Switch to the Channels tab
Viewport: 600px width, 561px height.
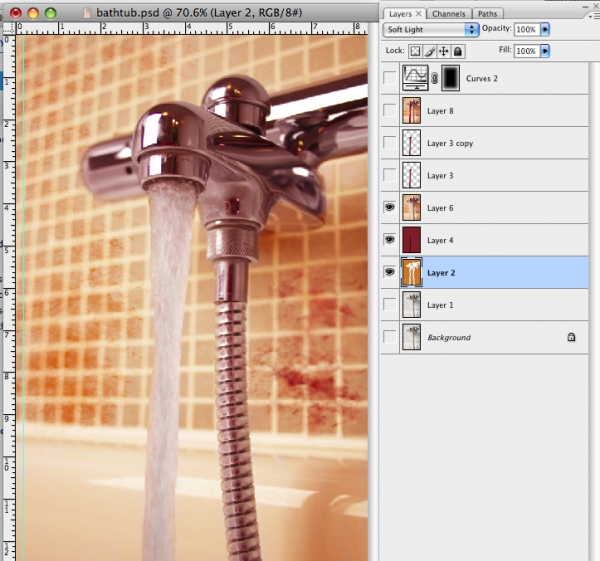click(x=448, y=14)
